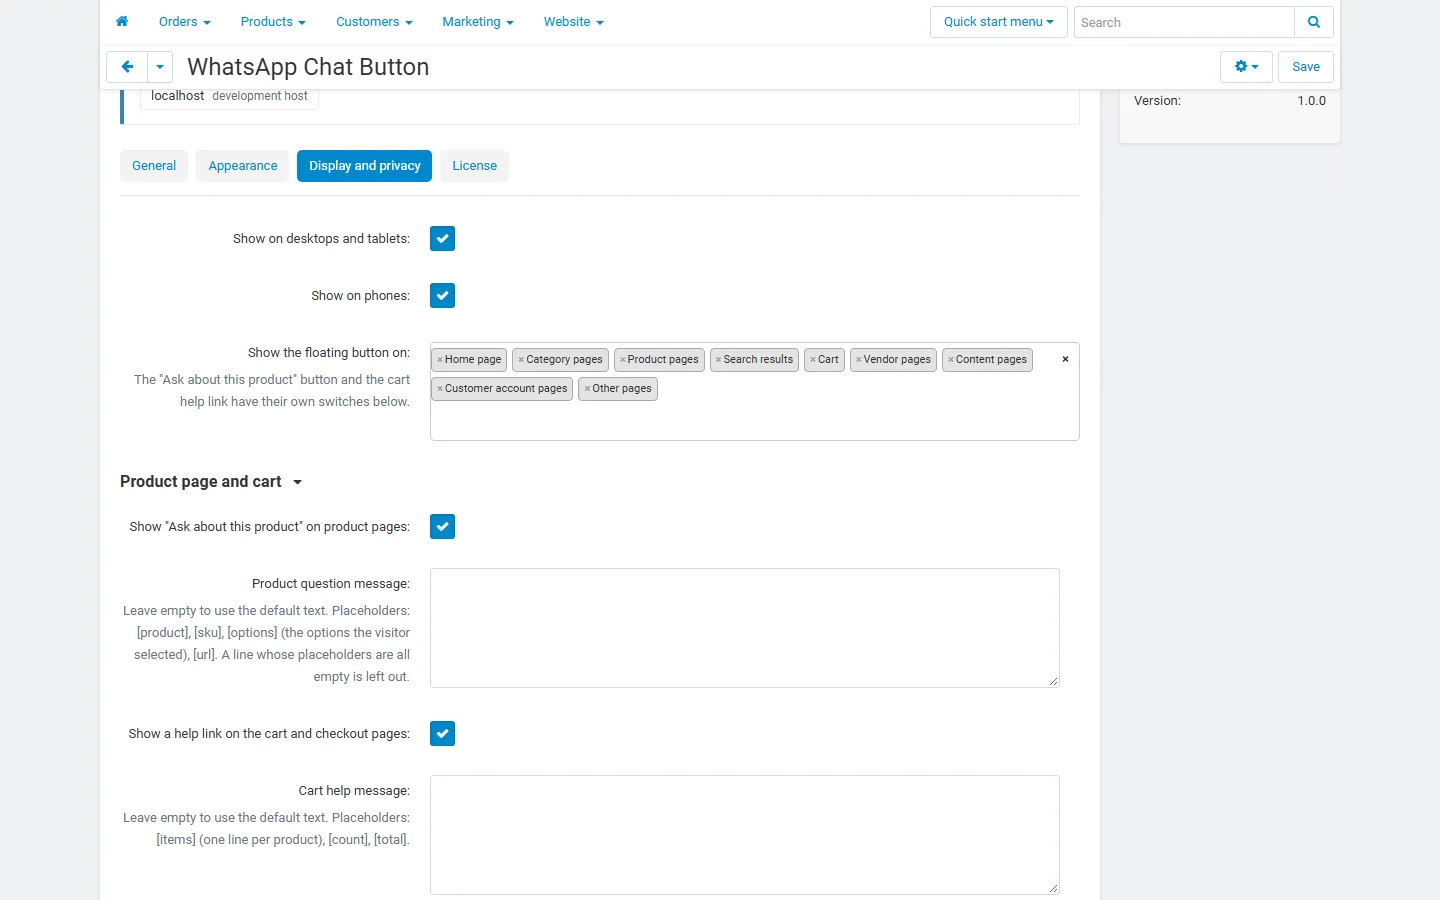Remove the Content pages tag

[x=950, y=360]
